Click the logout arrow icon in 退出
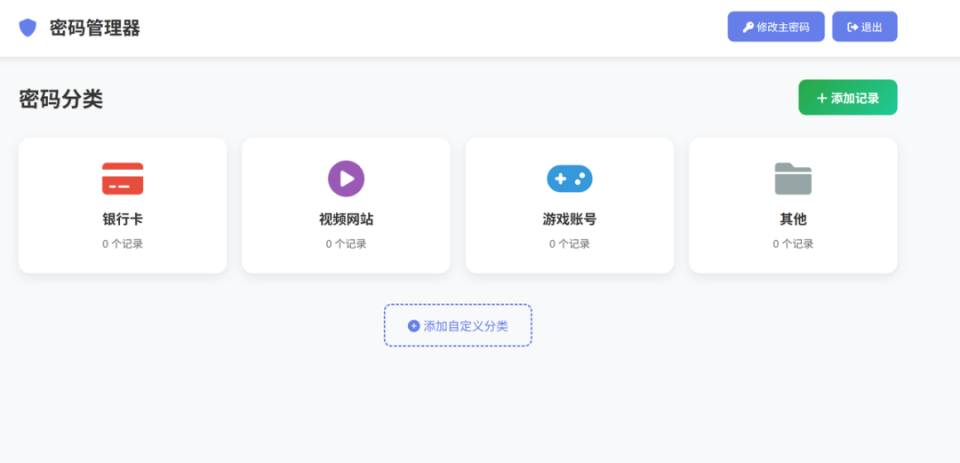960x463 pixels. coord(853,27)
